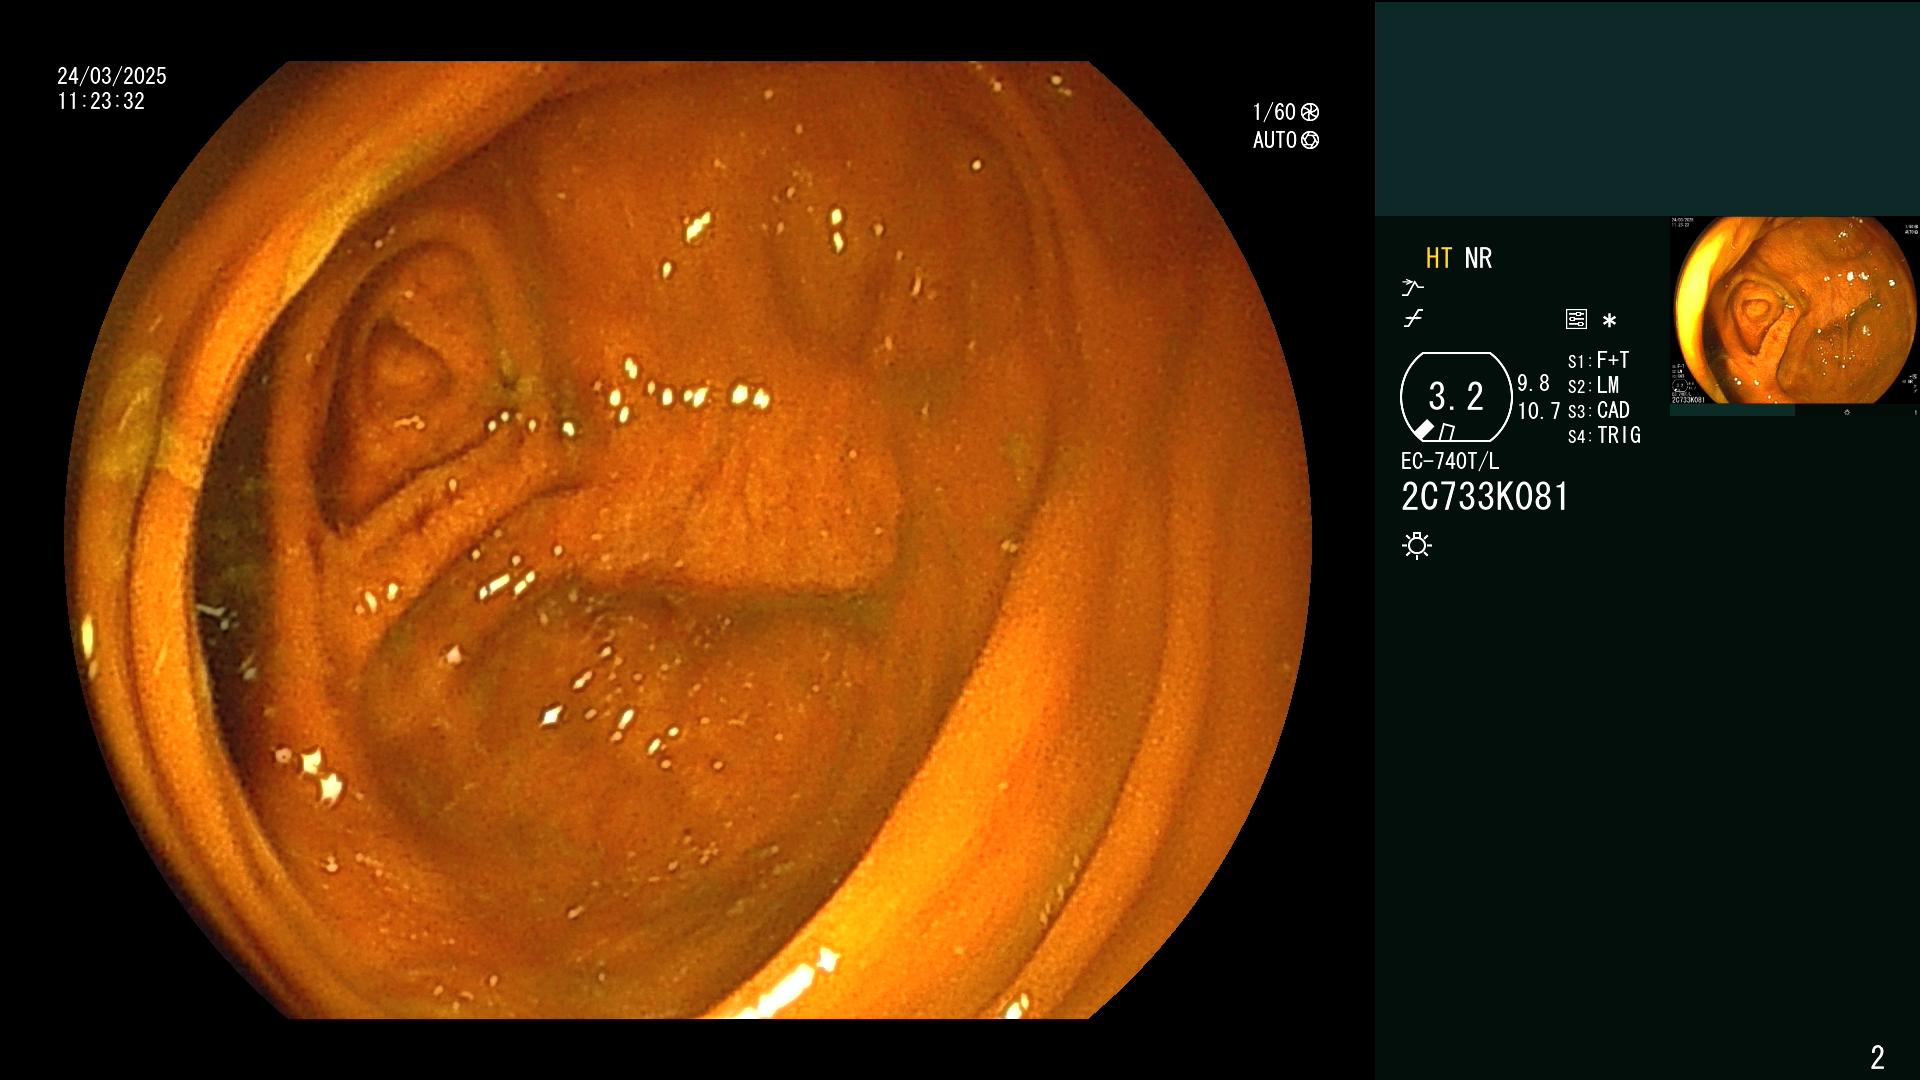Viewport: 1920px width, 1080px height.
Task: Click the S1: F+T switch assignment
Action: 1598,360
